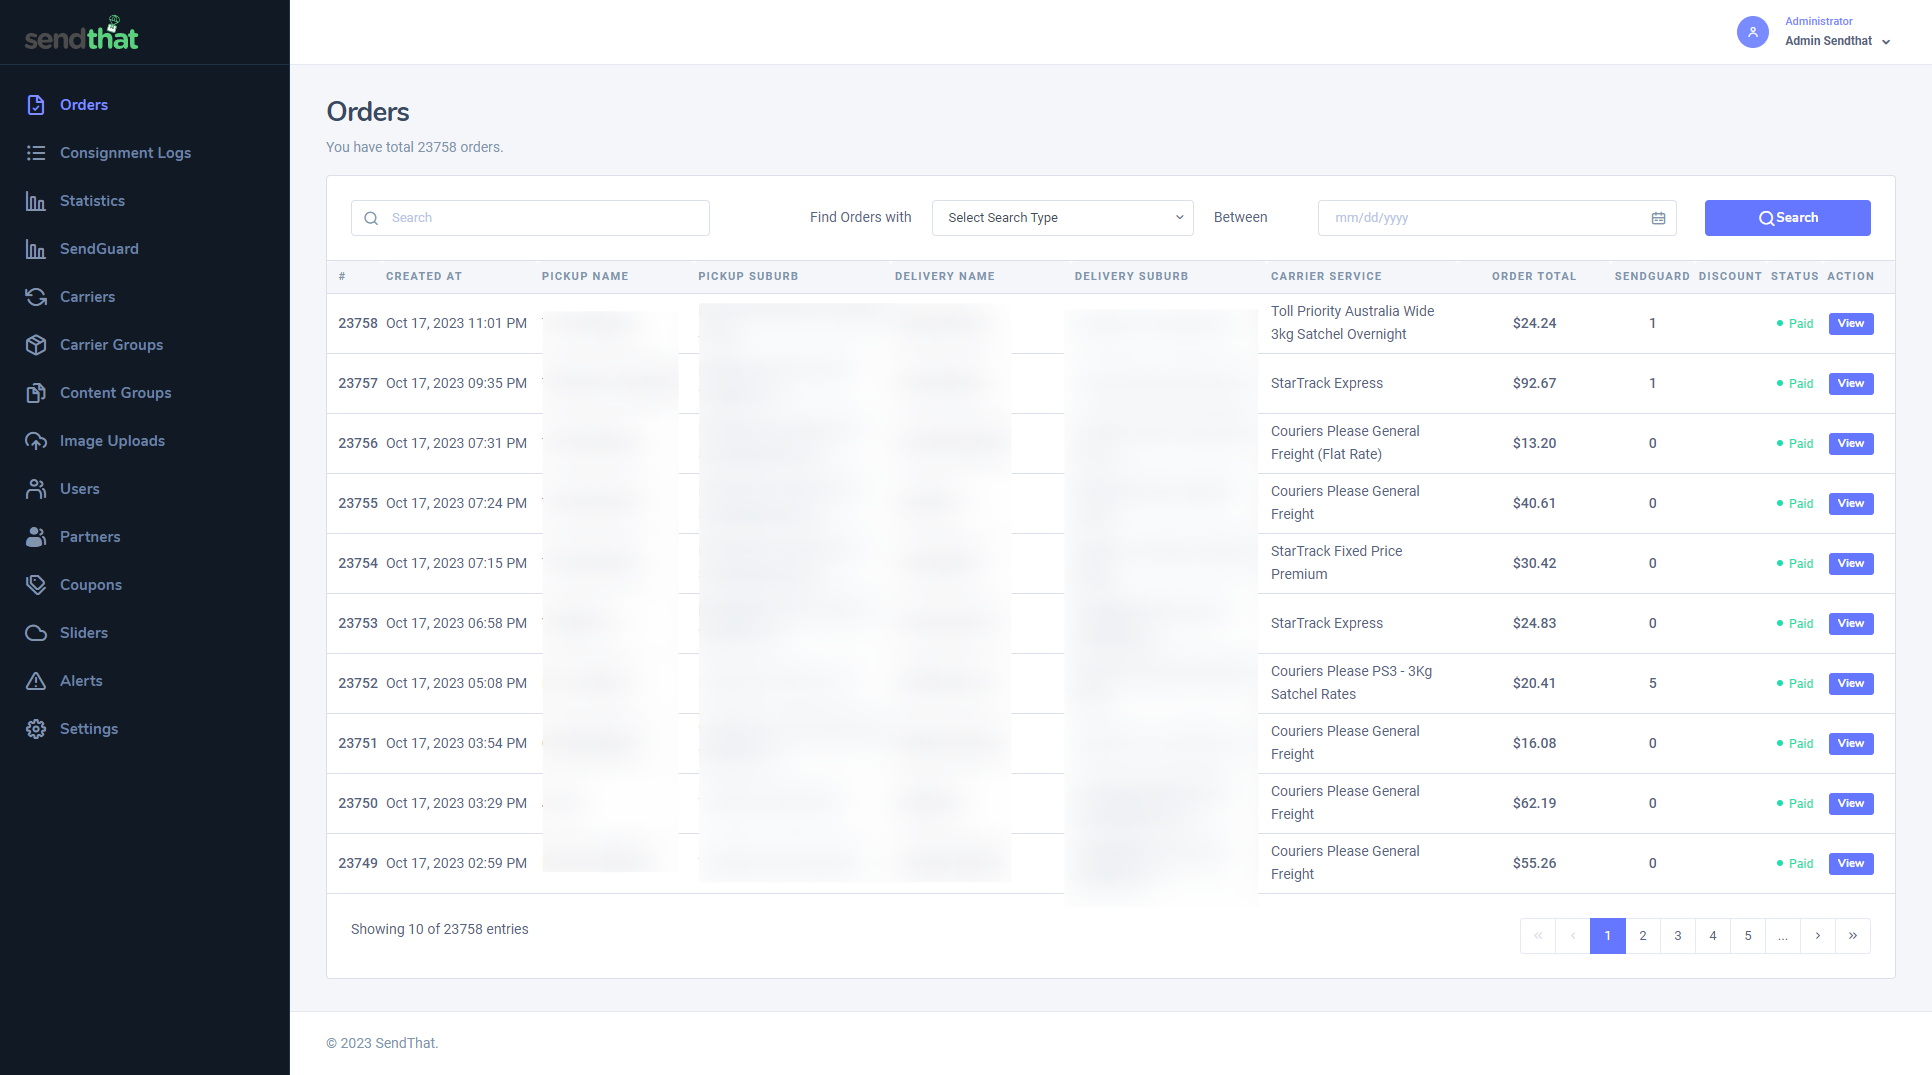The height and width of the screenshot is (1075, 1932).
Task: View order 23755
Action: click(x=1850, y=504)
